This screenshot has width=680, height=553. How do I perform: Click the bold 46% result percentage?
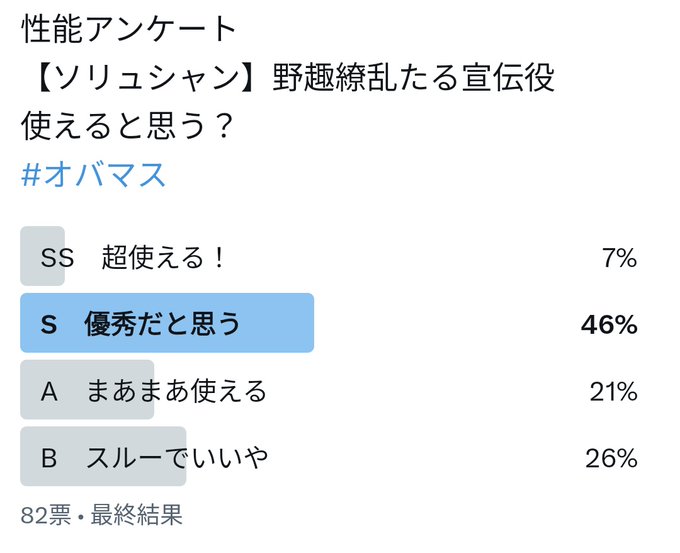(609, 324)
